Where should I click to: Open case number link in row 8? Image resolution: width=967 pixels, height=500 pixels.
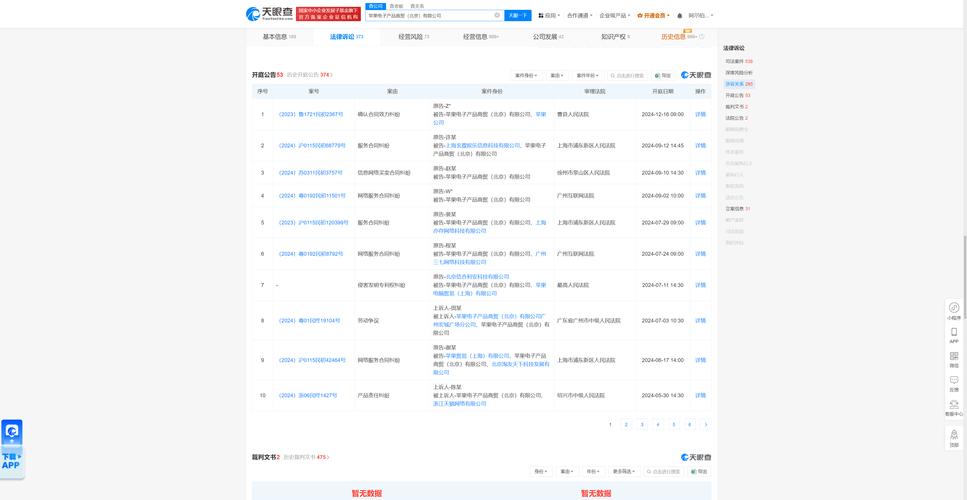[308, 321]
